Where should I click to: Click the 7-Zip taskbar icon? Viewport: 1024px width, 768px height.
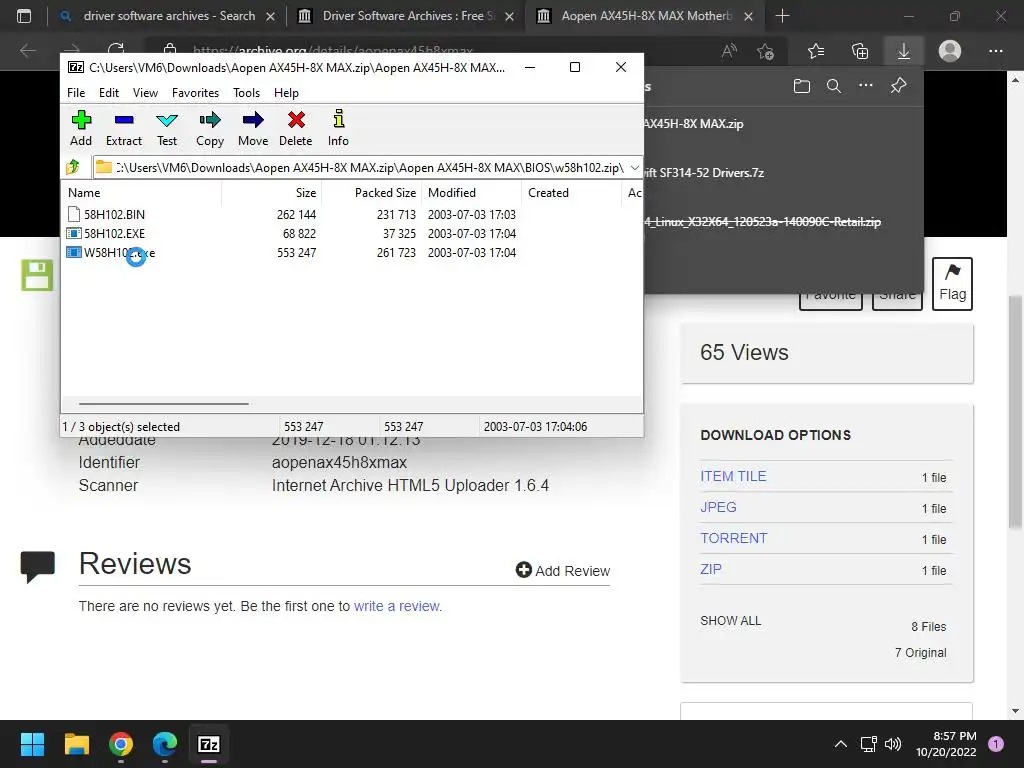click(x=208, y=744)
